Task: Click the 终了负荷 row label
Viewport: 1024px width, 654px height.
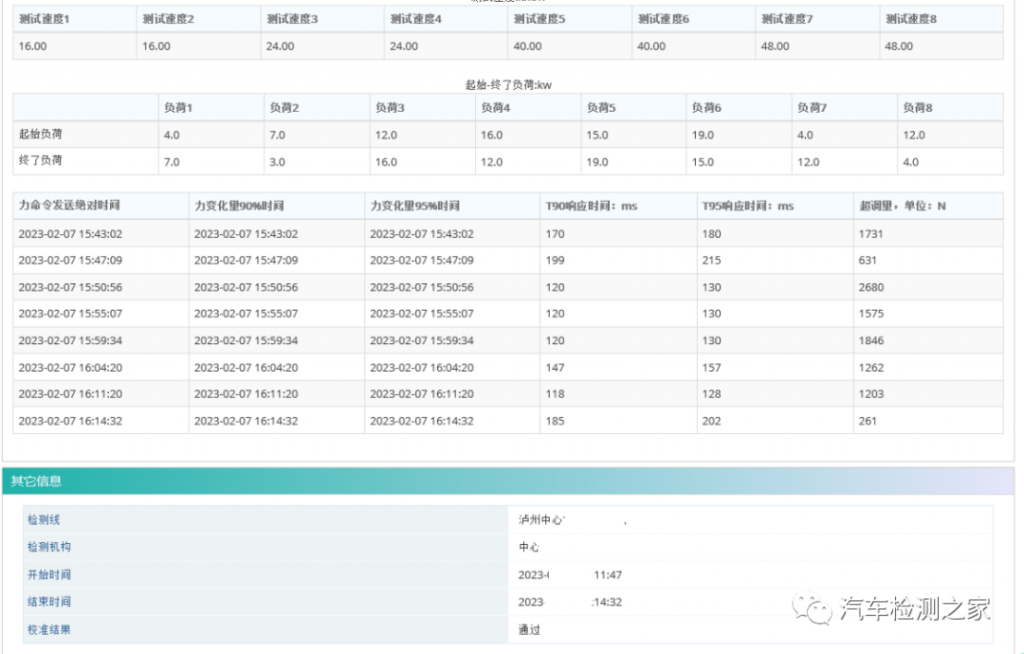Action: [41, 161]
